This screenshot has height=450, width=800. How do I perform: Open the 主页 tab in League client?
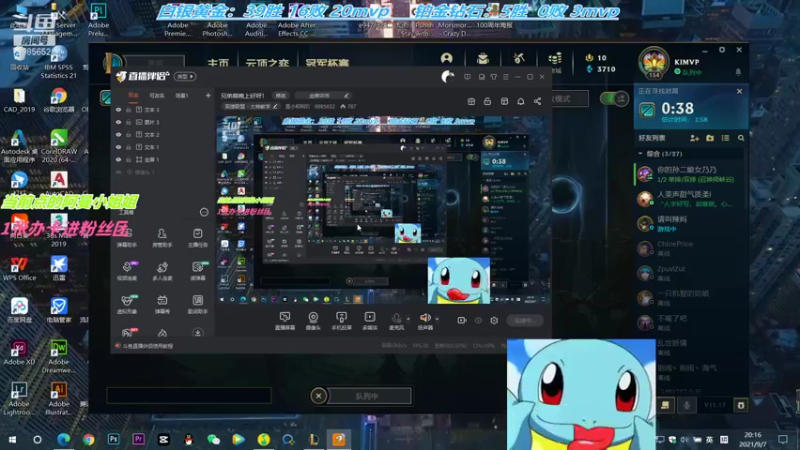pyautogui.click(x=218, y=63)
